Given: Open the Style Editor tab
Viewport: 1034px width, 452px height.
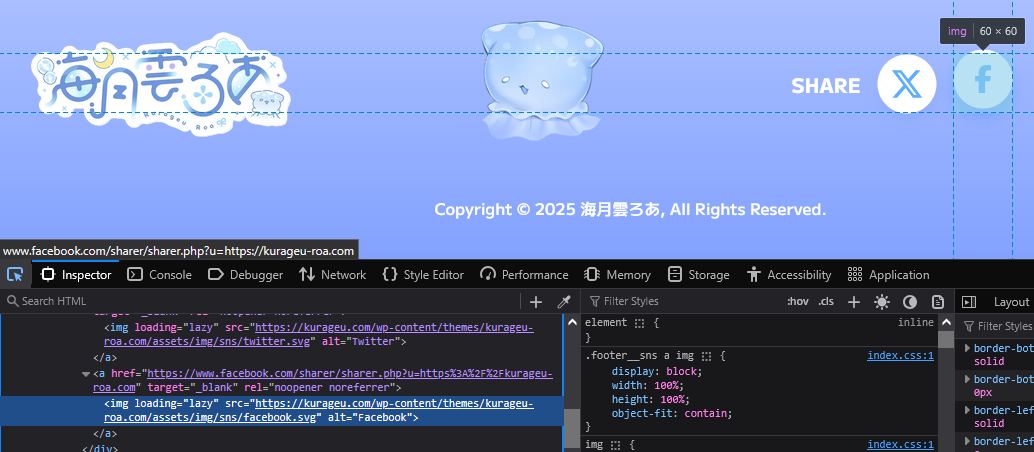Looking at the screenshot, I should click(423, 274).
